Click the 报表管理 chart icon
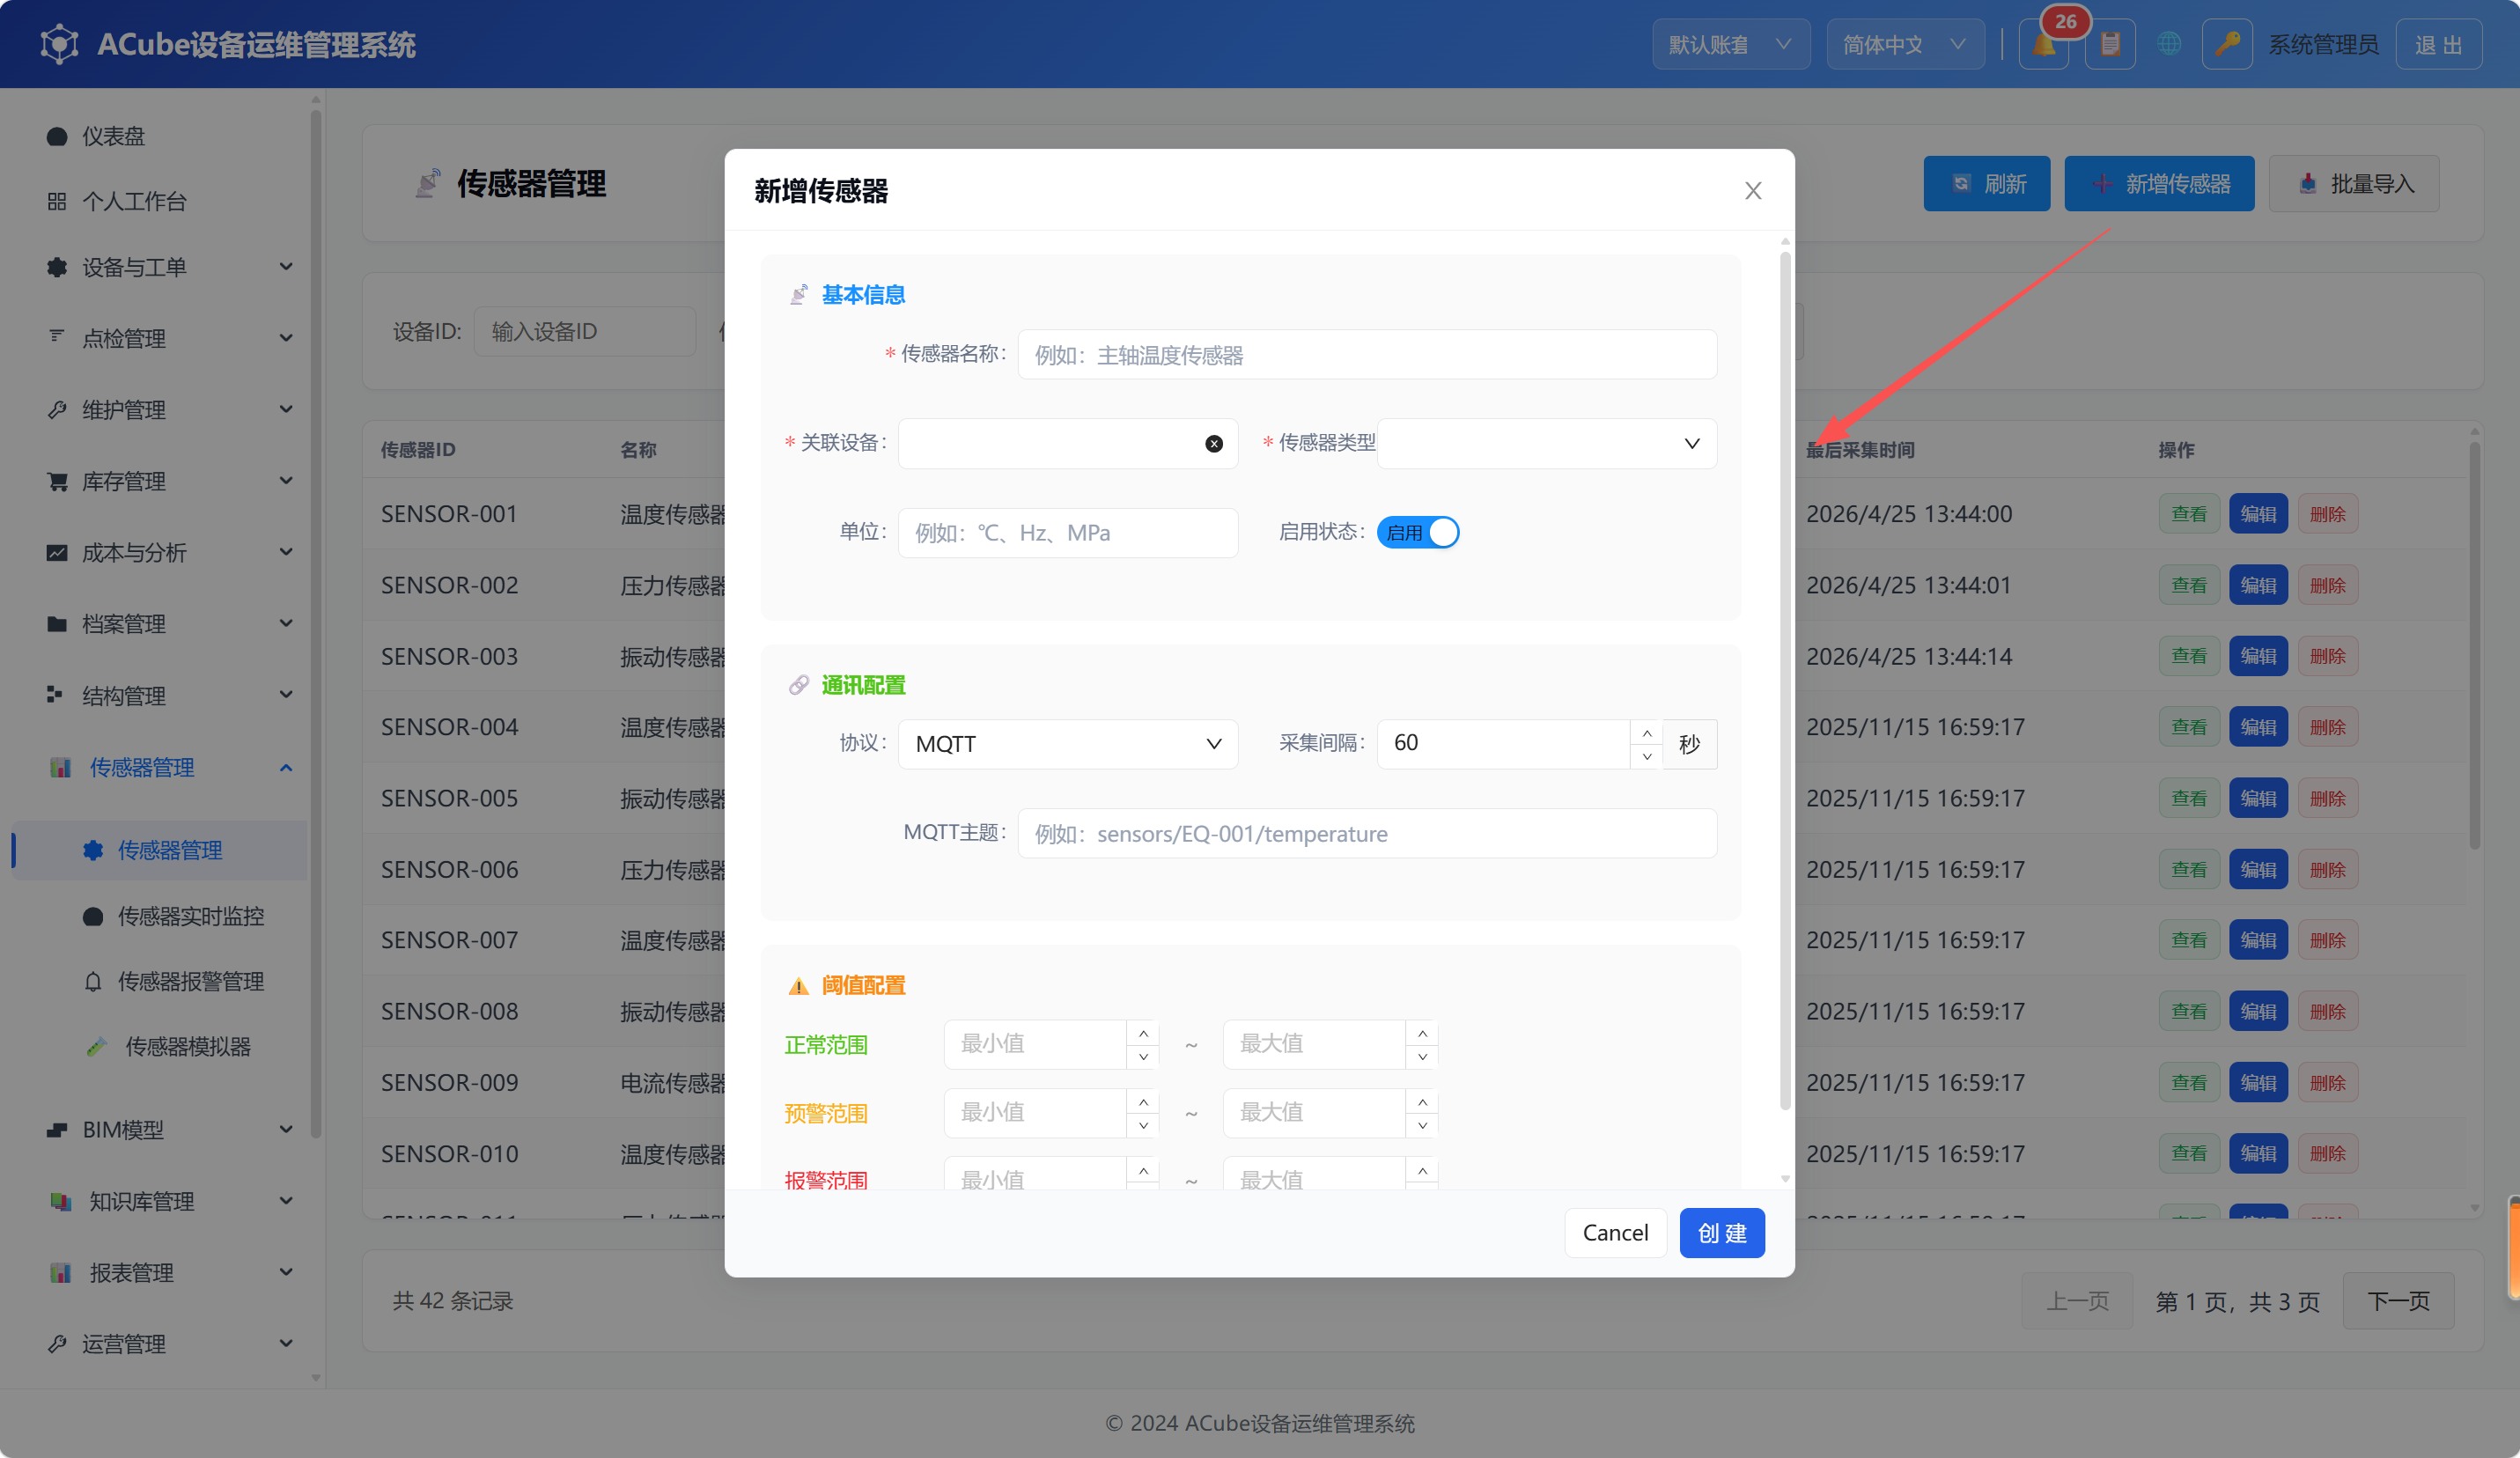 tap(60, 1272)
